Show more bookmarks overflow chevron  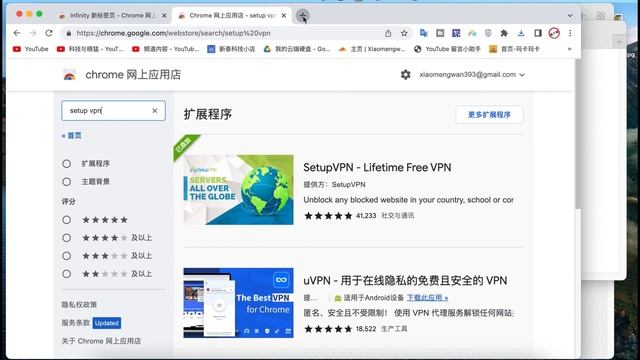(x=569, y=49)
